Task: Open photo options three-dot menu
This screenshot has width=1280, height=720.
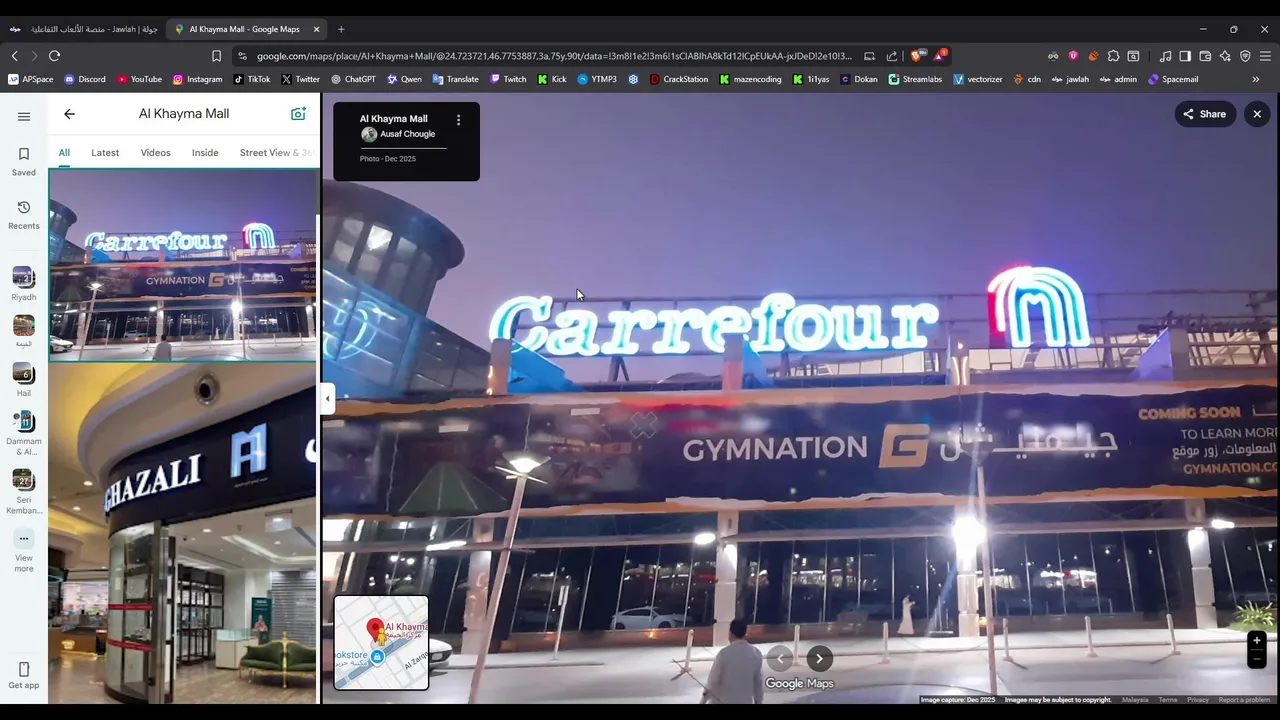Action: pyautogui.click(x=459, y=120)
